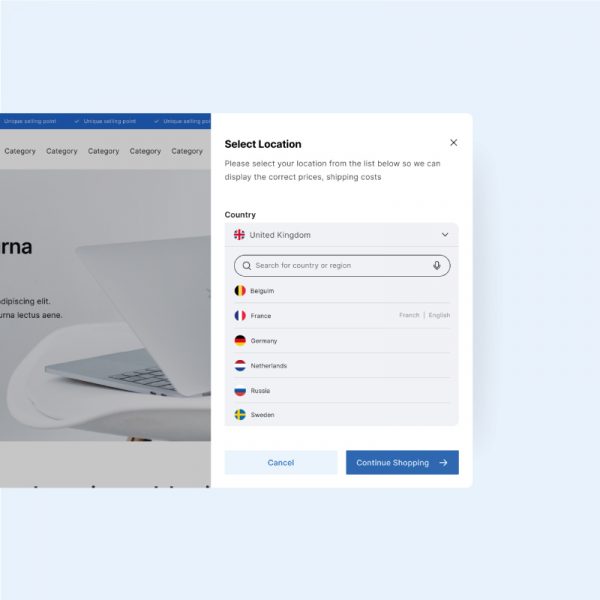Click the microphone voice search icon
The height and width of the screenshot is (600, 600).
point(437,266)
